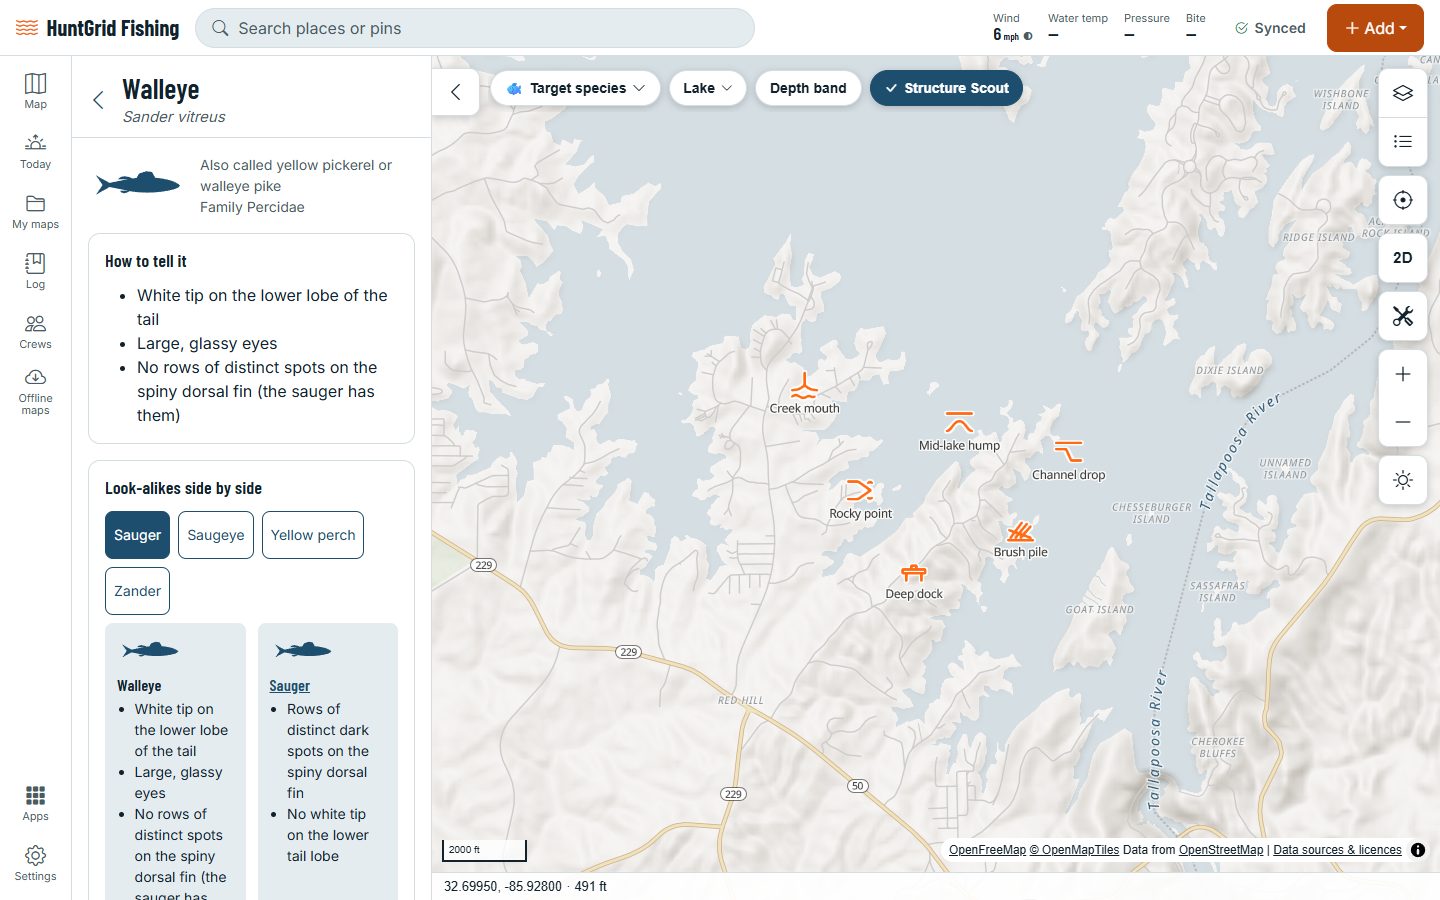Open the Map sidebar section
1440x900 pixels.
point(35,91)
